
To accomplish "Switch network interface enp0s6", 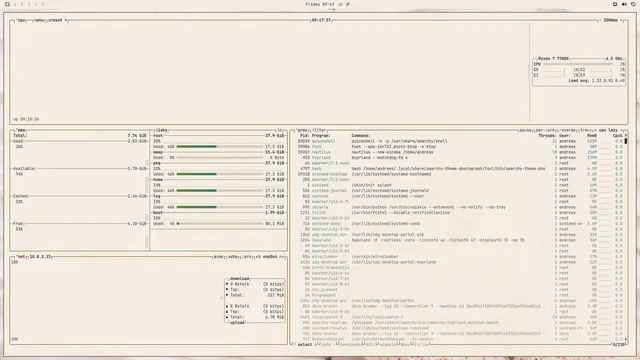I will tap(270, 257).
